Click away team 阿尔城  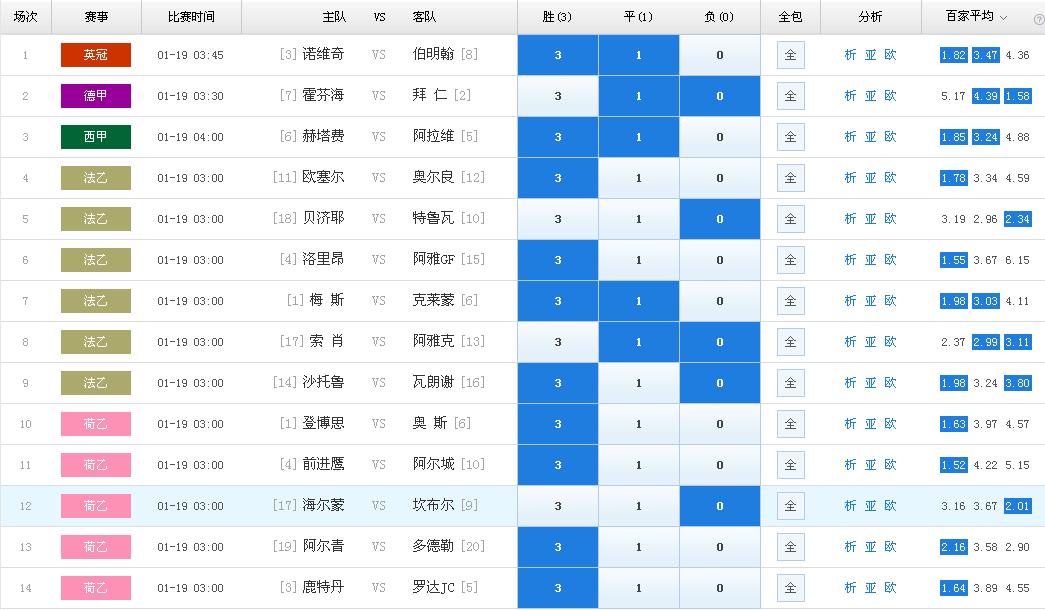[433, 465]
